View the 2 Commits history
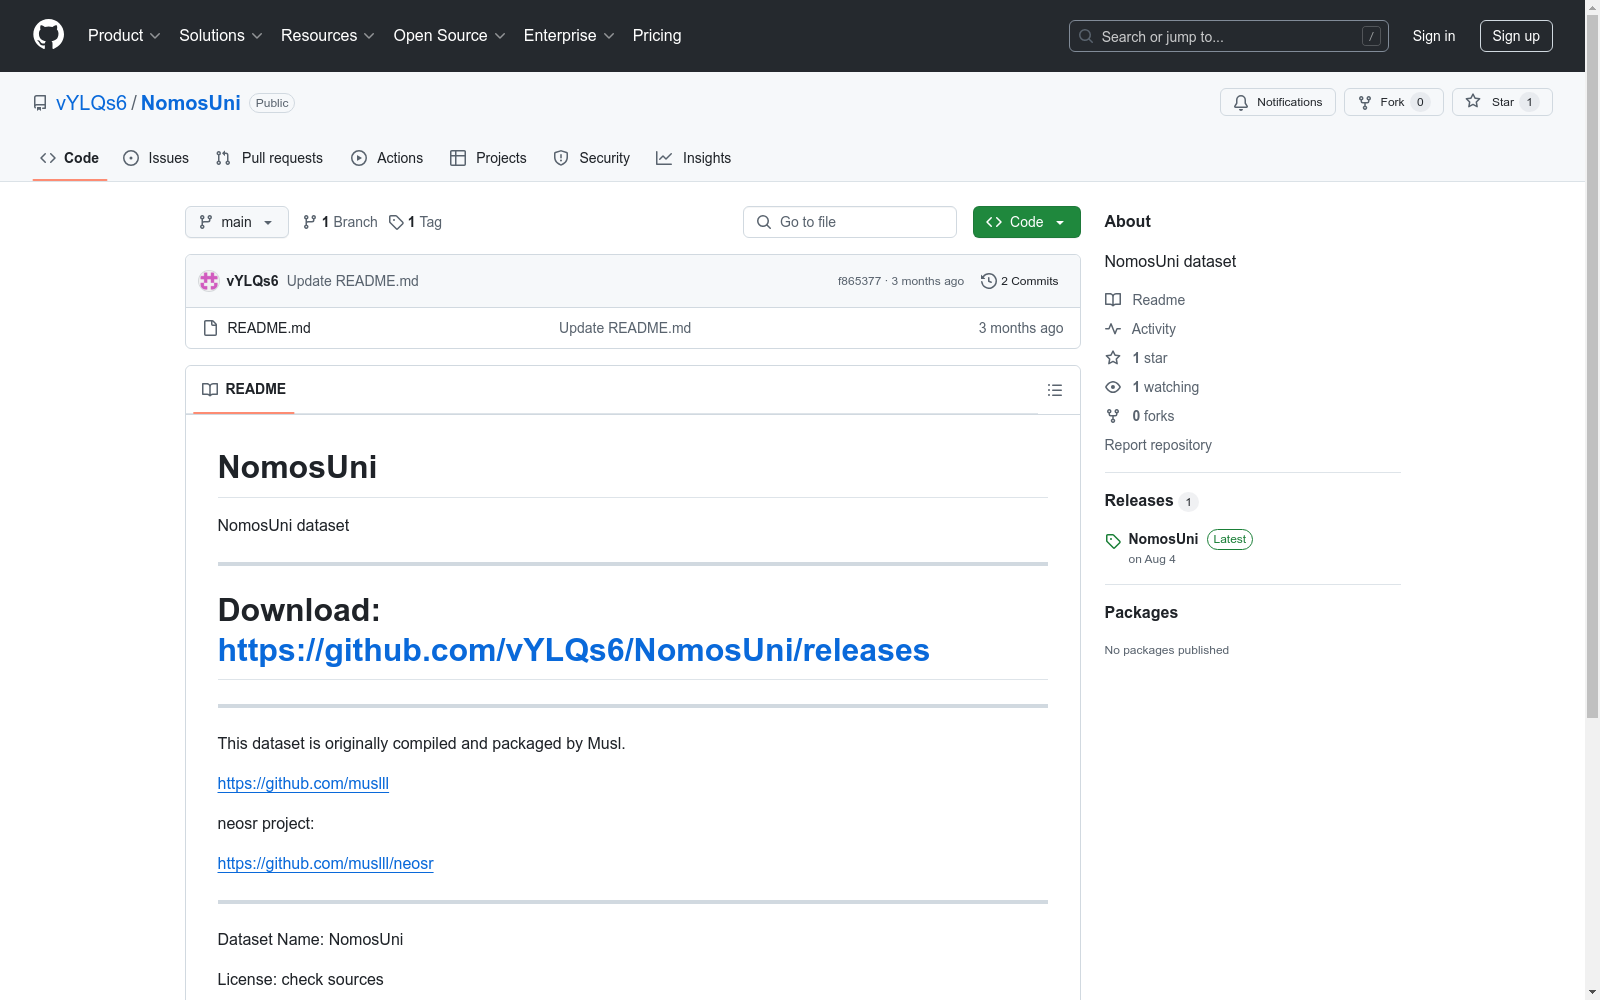This screenshot has height=1000, width=1600. tap(1020, 281)
